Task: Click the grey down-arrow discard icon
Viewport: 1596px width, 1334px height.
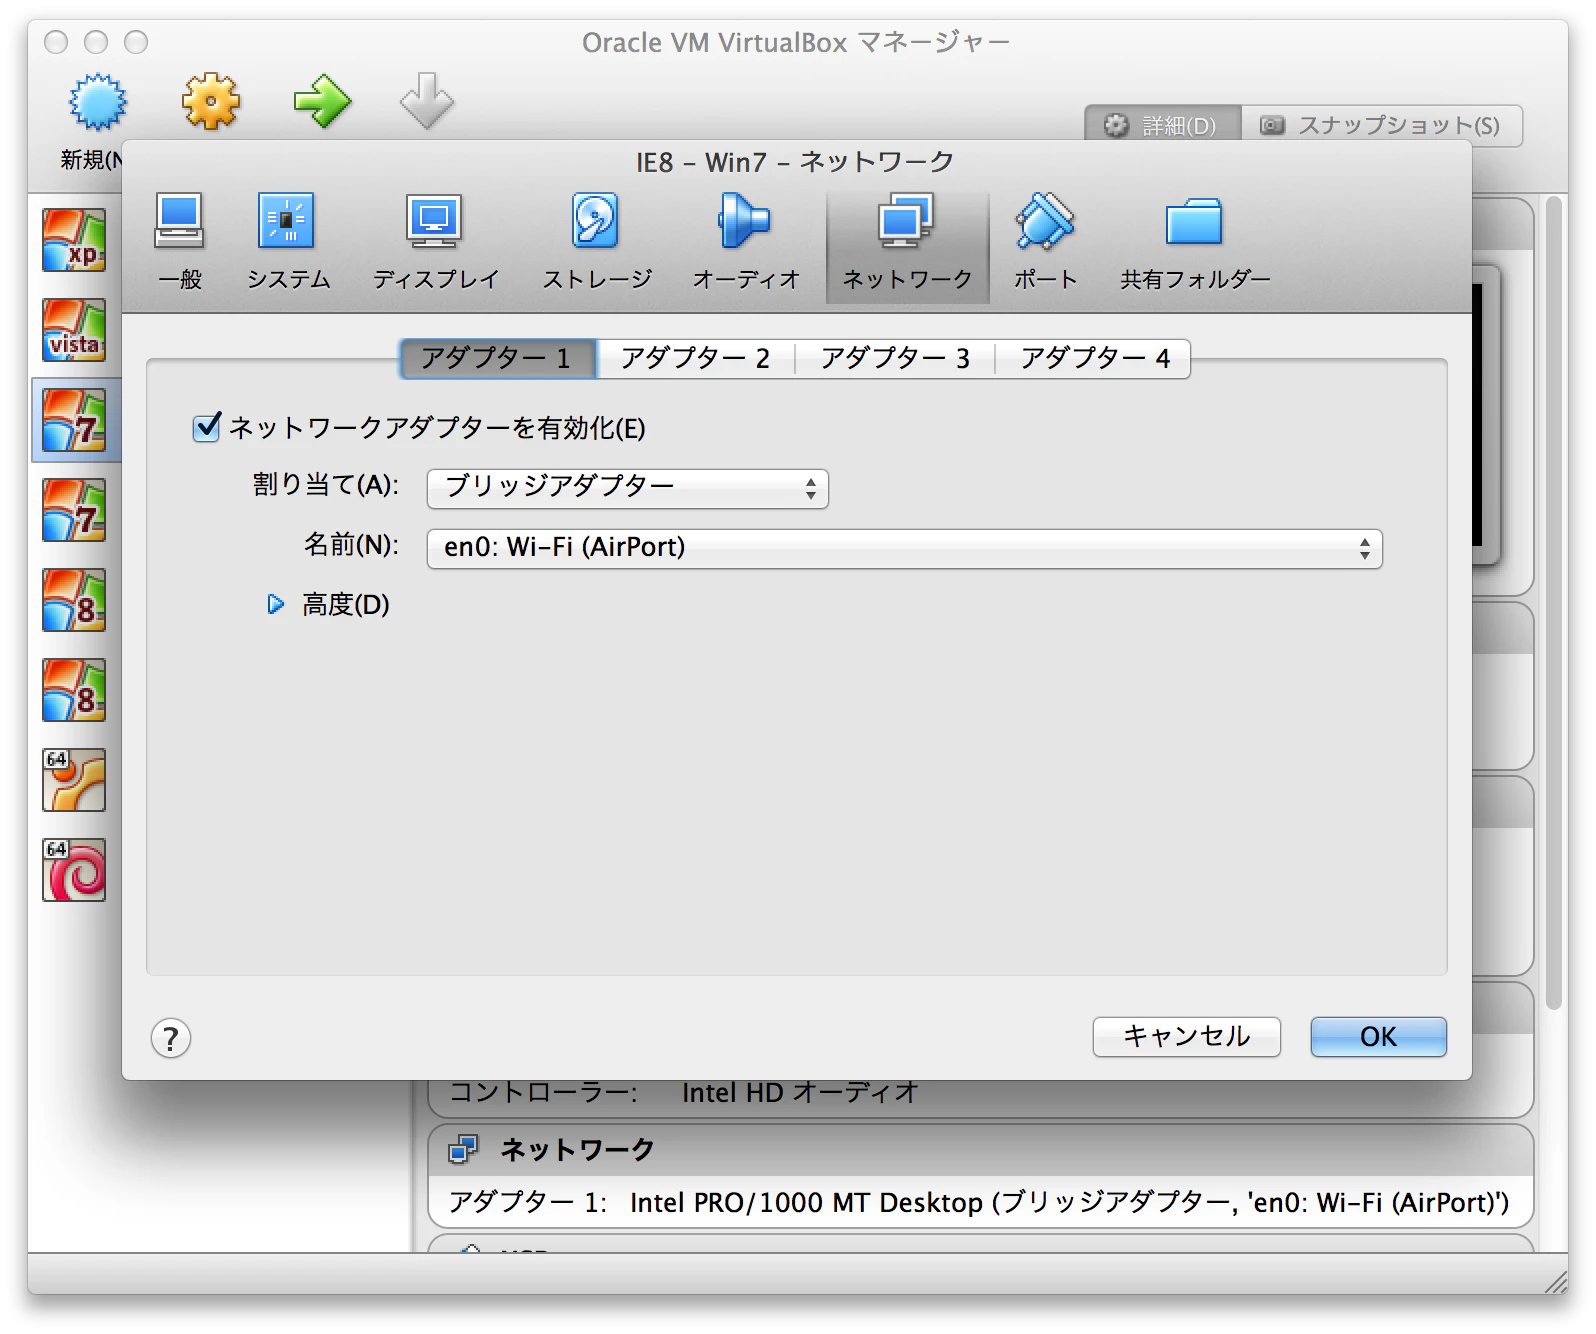Action: 427,101
